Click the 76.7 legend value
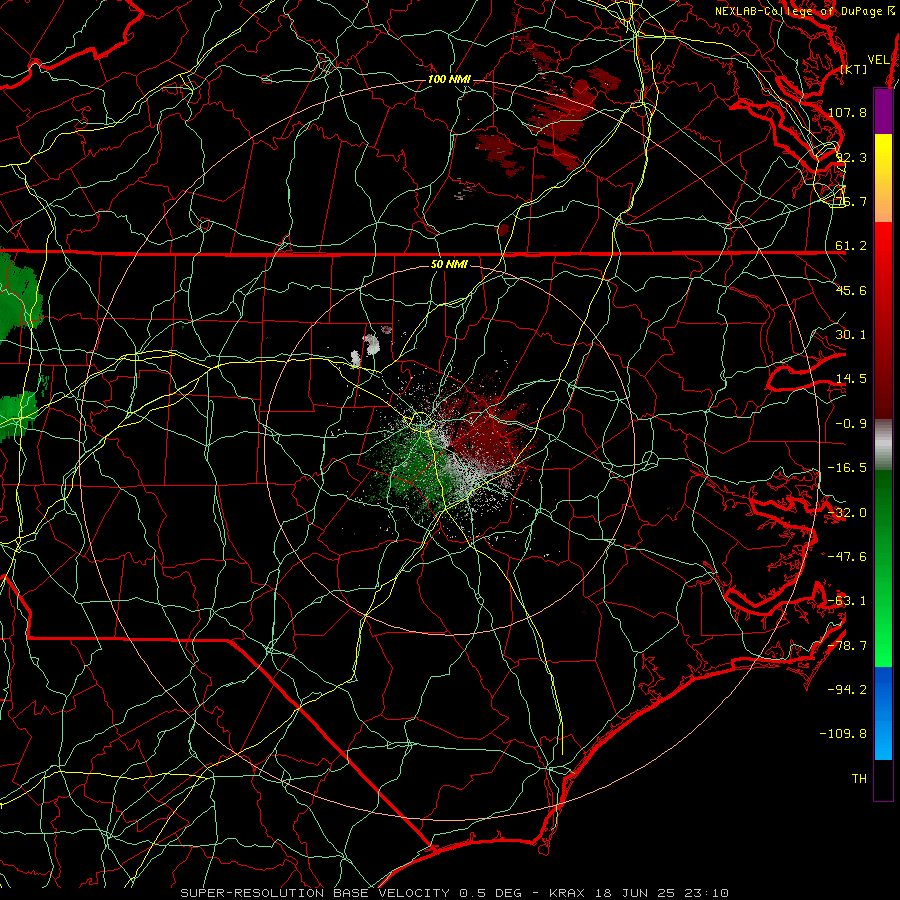Viewport: 900px width, 900px height. (x=851, y=201)
